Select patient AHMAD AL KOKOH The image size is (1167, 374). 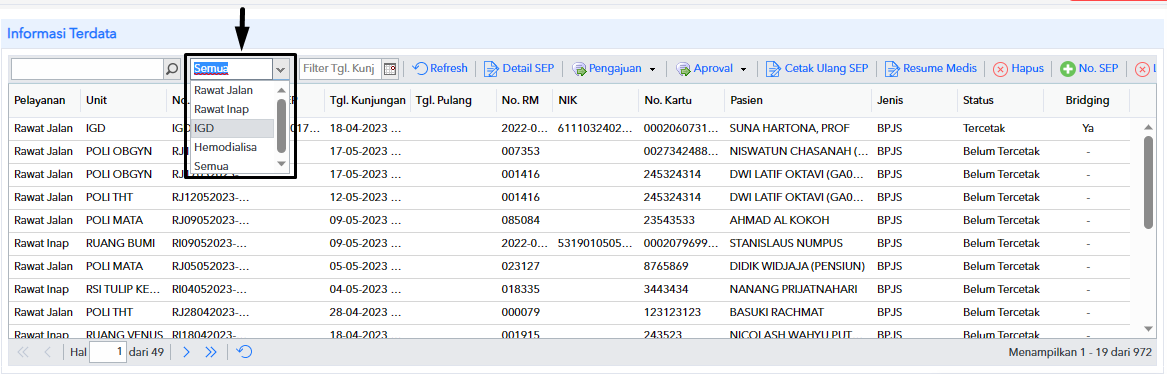coord(779,220)
